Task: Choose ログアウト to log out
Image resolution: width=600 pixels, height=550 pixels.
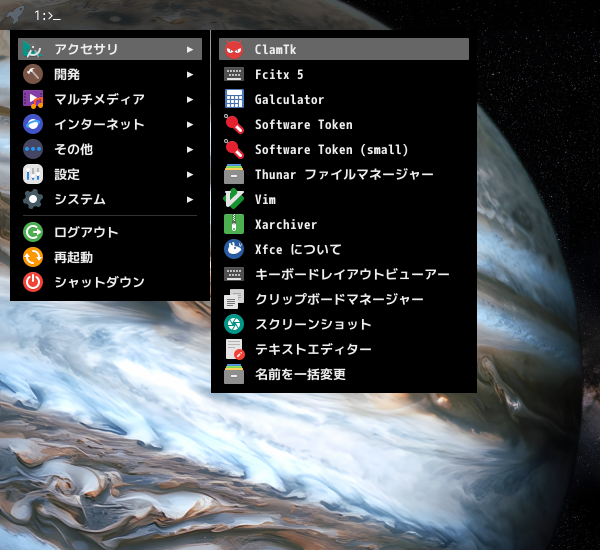Action: point(110,232)
